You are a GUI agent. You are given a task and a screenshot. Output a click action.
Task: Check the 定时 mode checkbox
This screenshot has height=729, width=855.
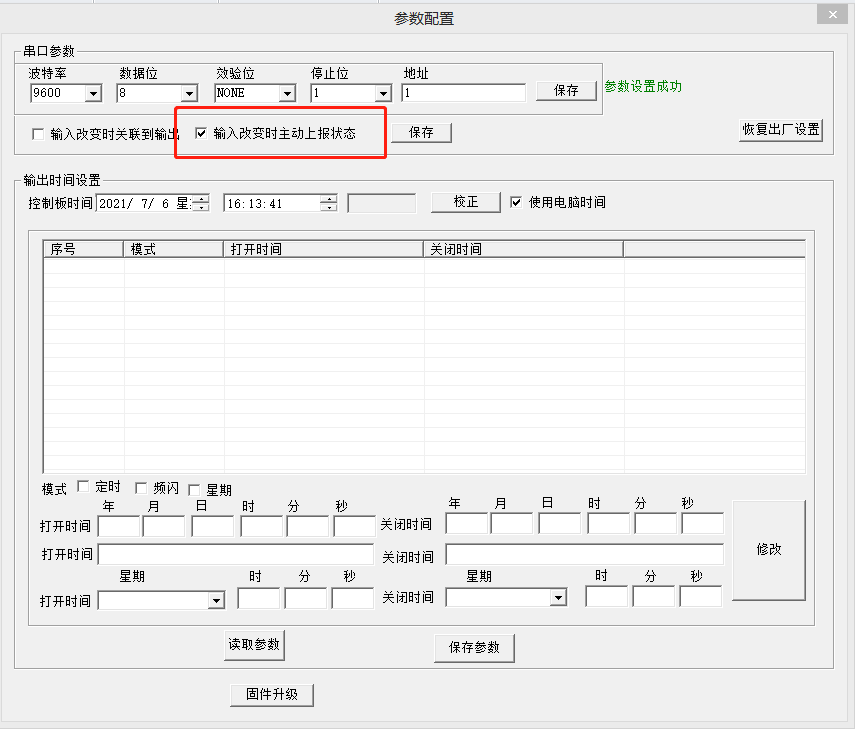tap(83, 486)
